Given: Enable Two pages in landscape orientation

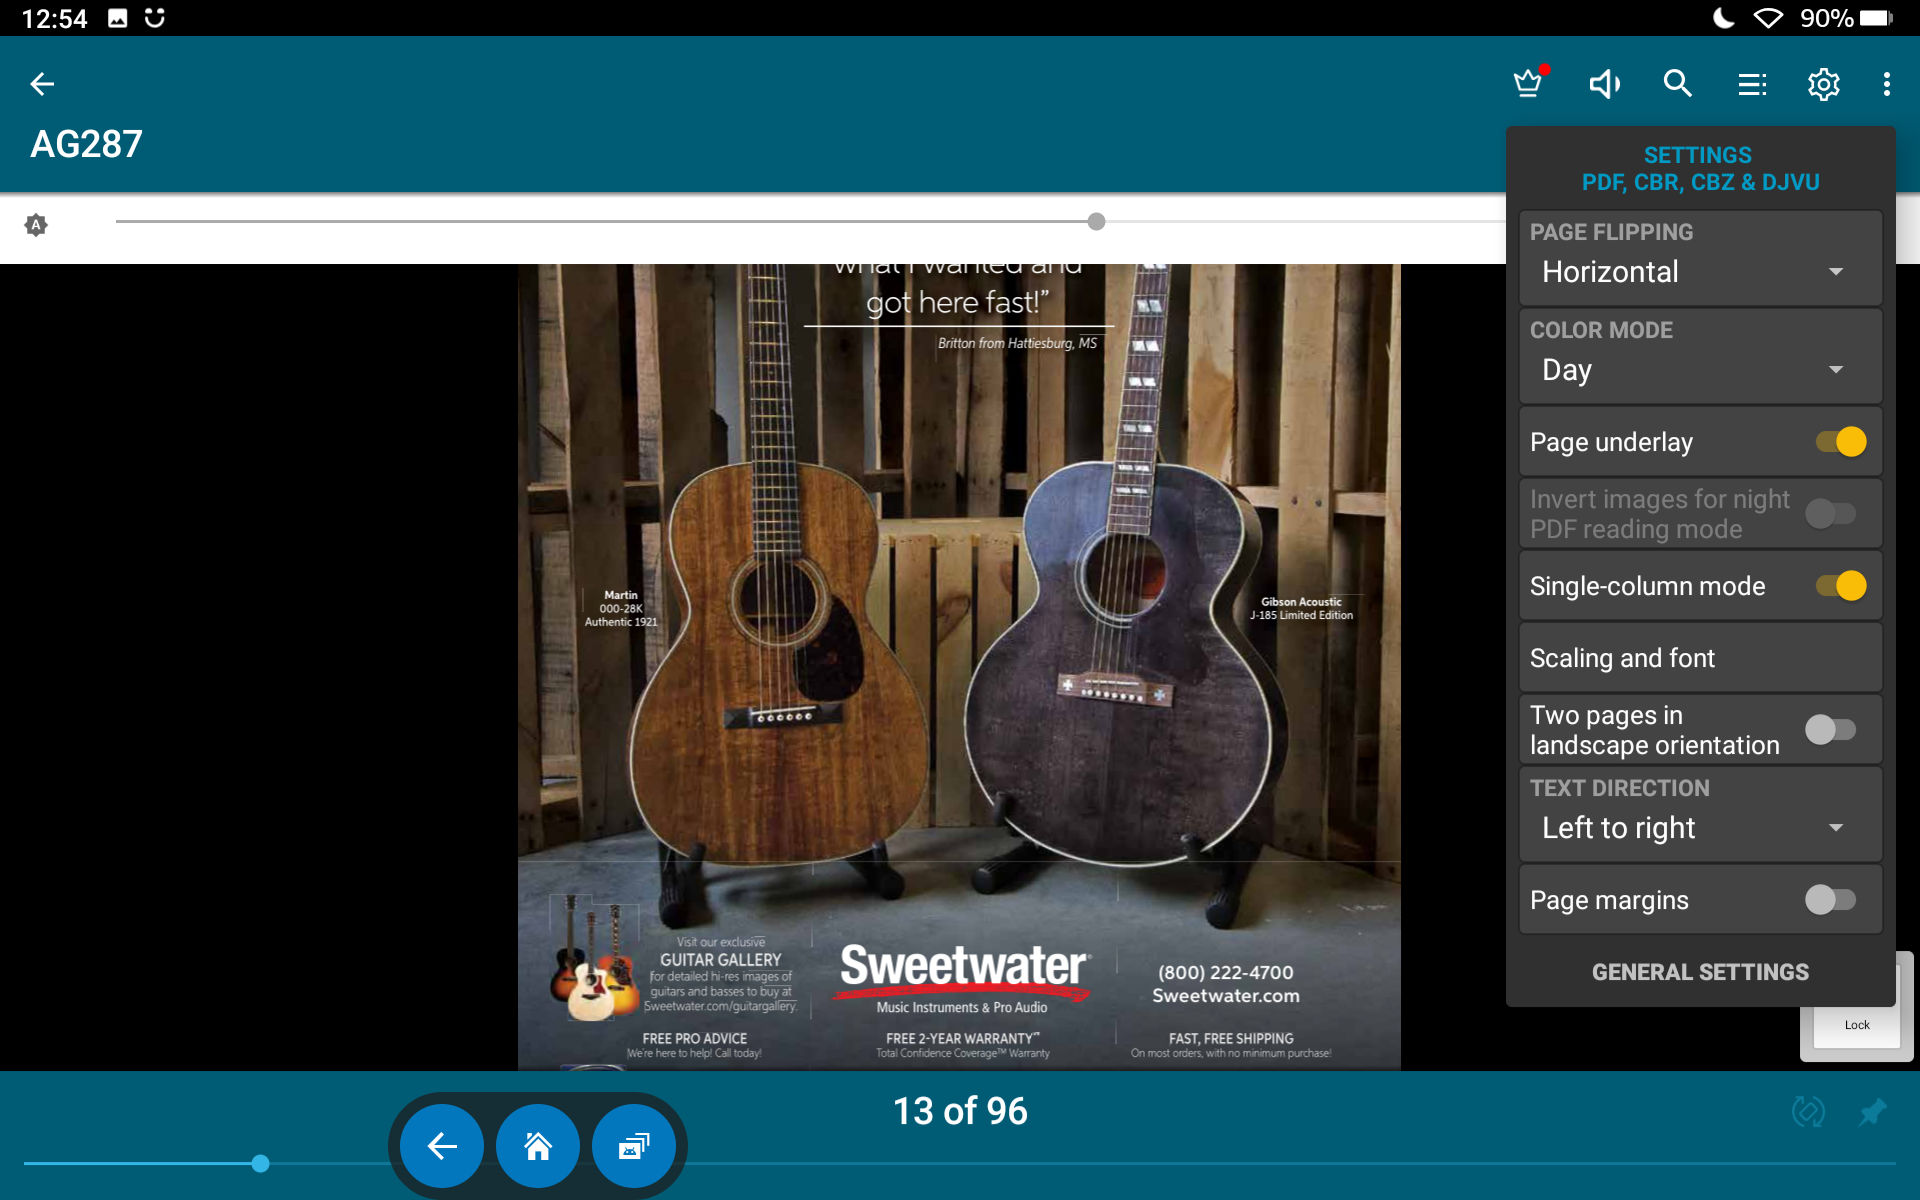Looking at the screenshot, I should pos(1830,730).
